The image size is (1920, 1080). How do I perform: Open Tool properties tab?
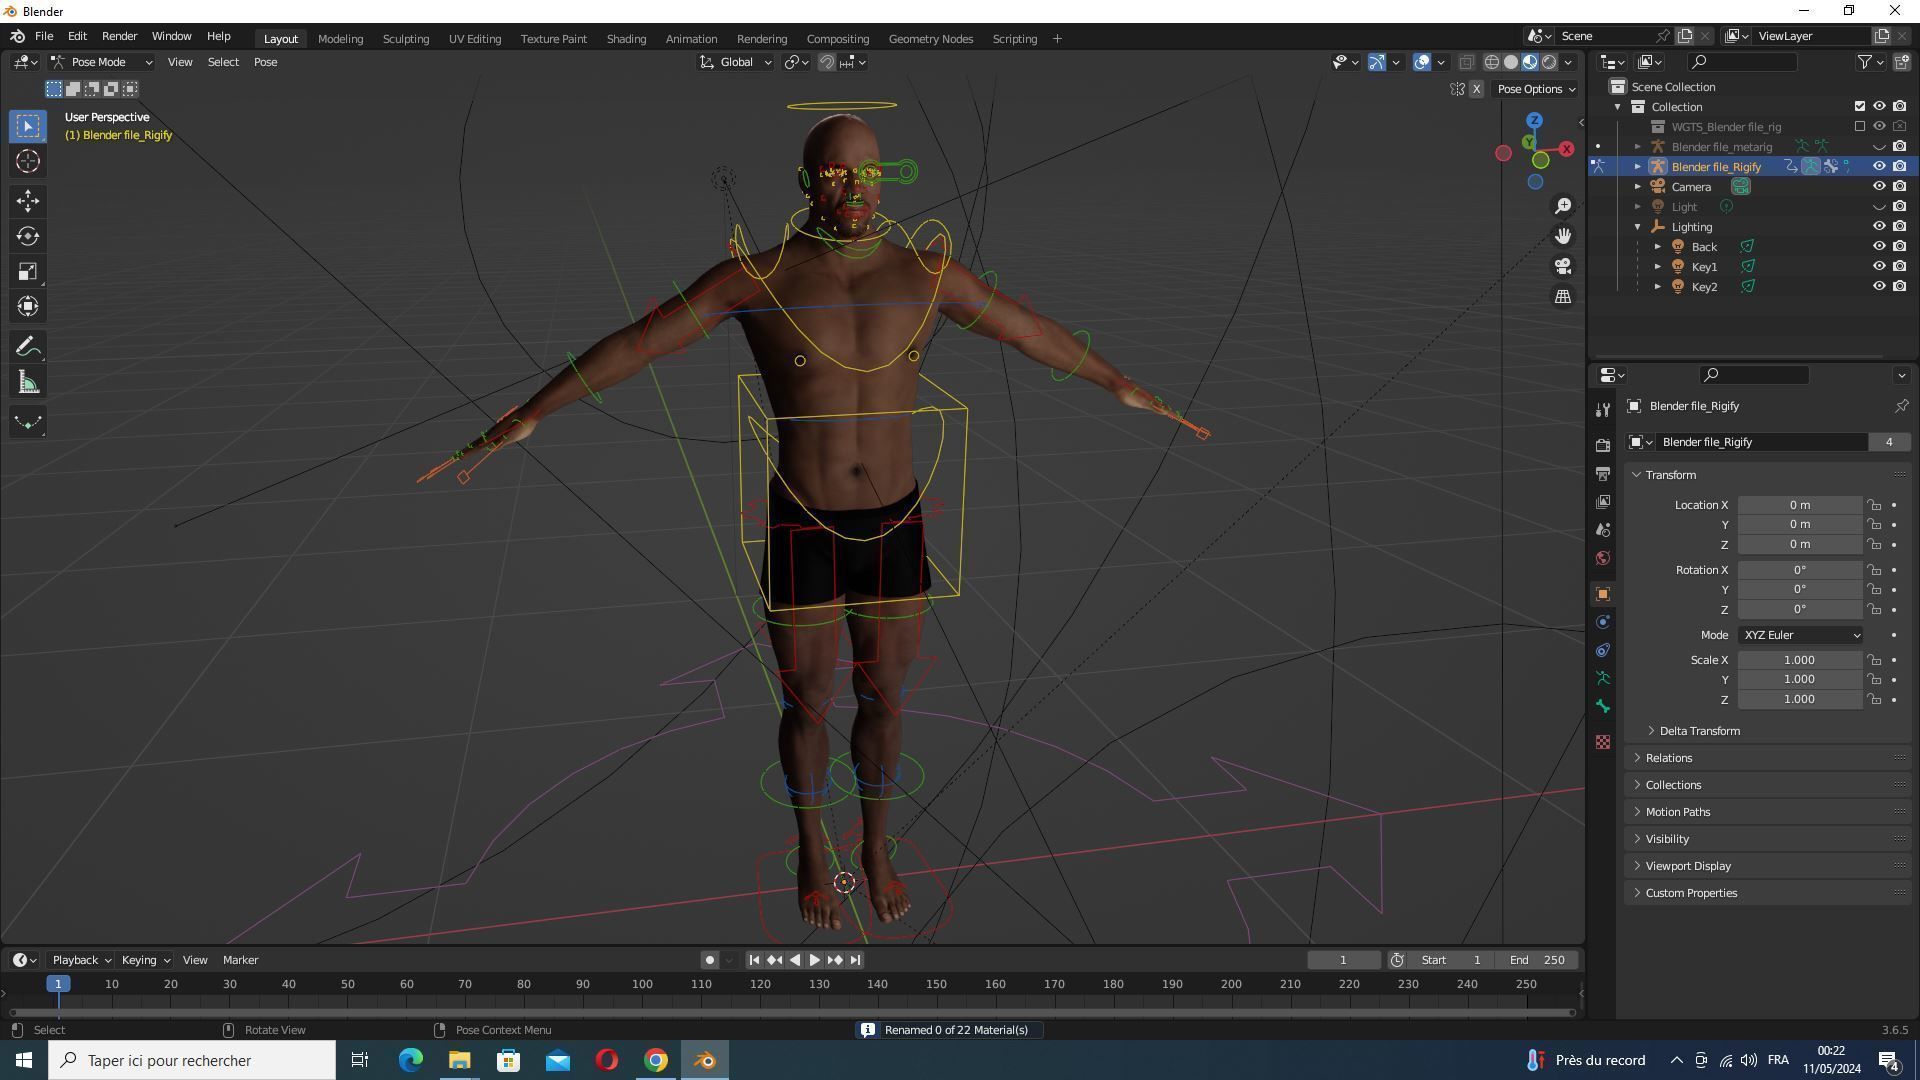tap(1603, 409)
